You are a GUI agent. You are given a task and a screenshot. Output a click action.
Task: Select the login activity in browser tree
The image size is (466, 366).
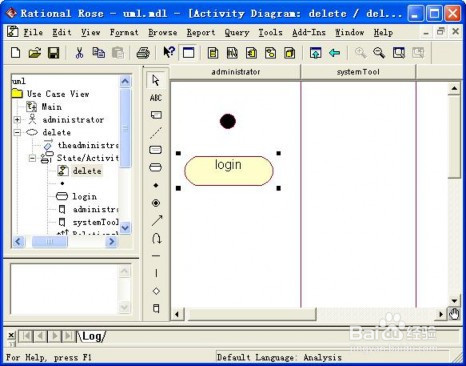85,196
